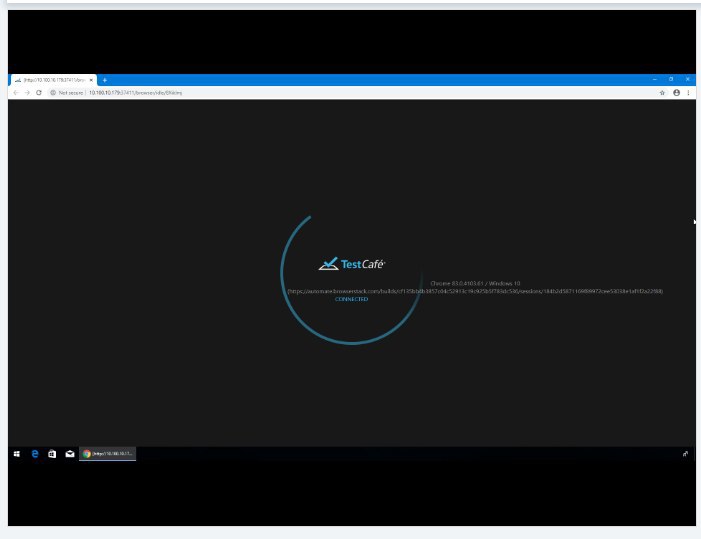Click the Chrome 83 / Windows 10 text
The image size is (701, 539).
(475, 283)
